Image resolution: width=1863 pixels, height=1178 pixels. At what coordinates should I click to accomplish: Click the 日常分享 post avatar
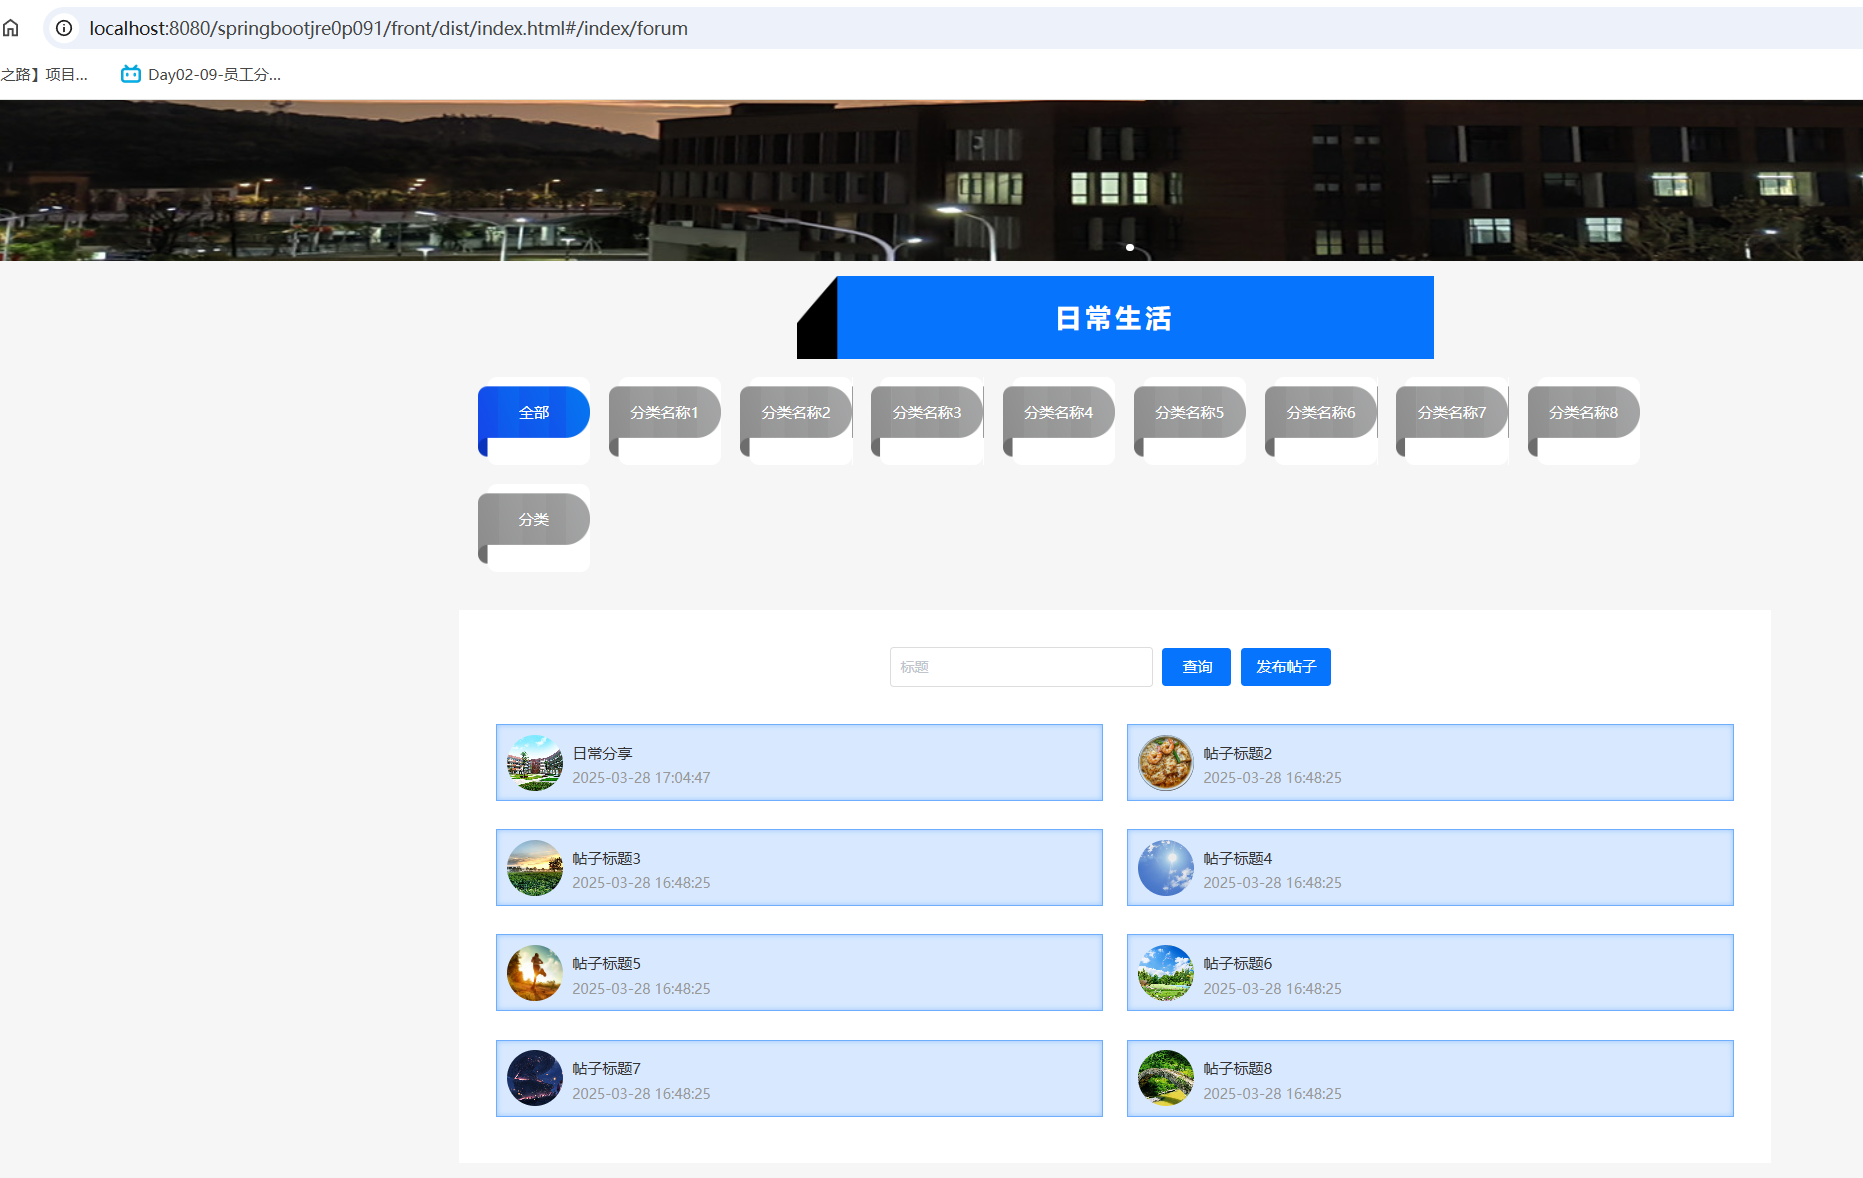535,763
